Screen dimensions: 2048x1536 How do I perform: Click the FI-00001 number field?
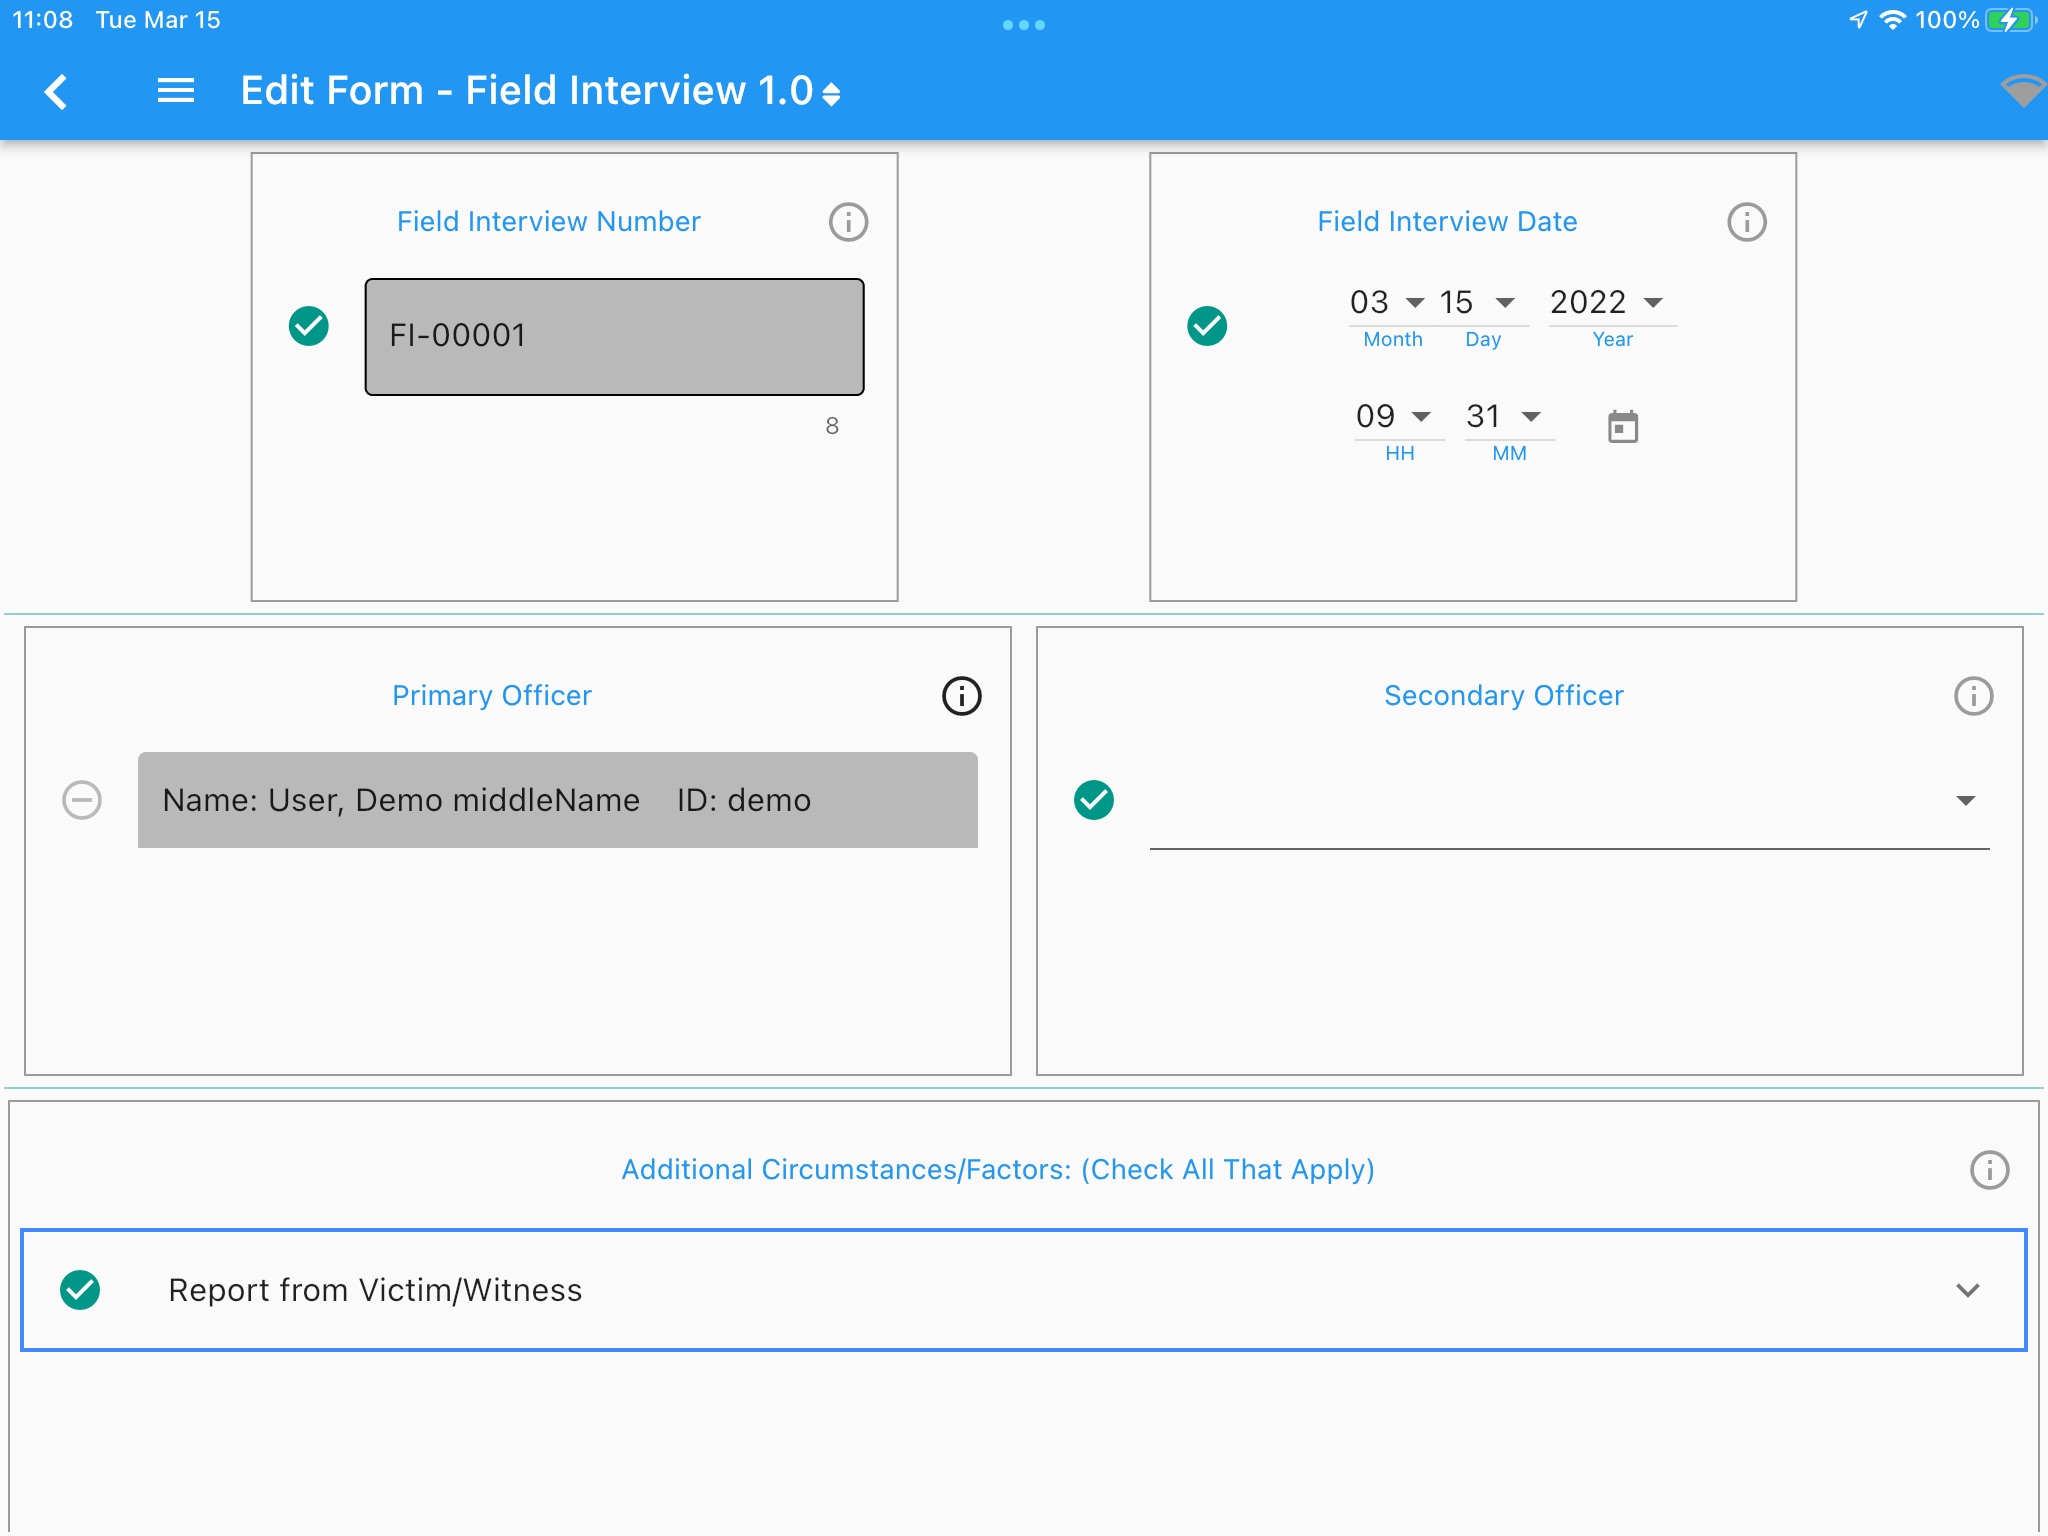click(614, 337)
